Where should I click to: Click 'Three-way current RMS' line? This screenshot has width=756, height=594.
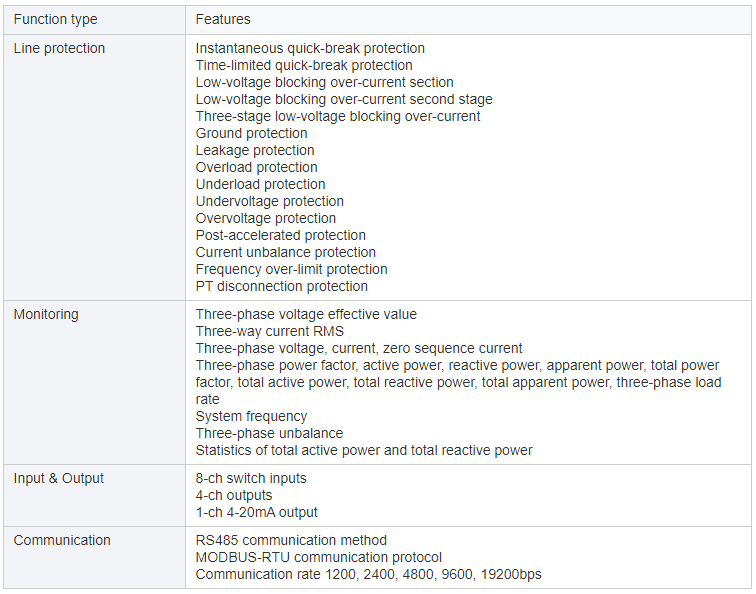click(x=270, y=331)
